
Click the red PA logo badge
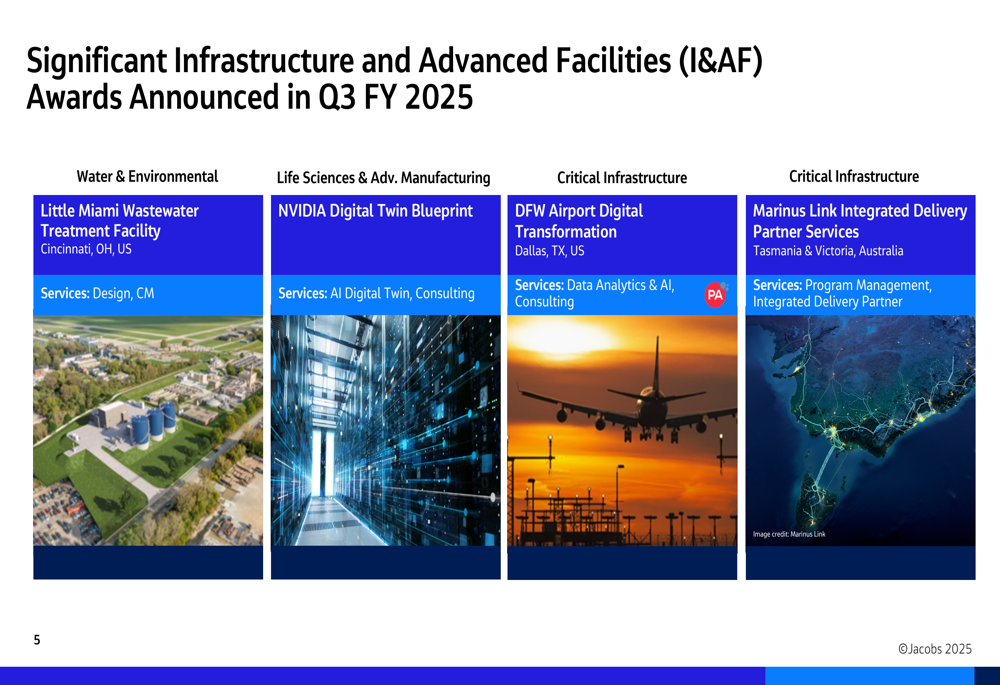[716, 295]
